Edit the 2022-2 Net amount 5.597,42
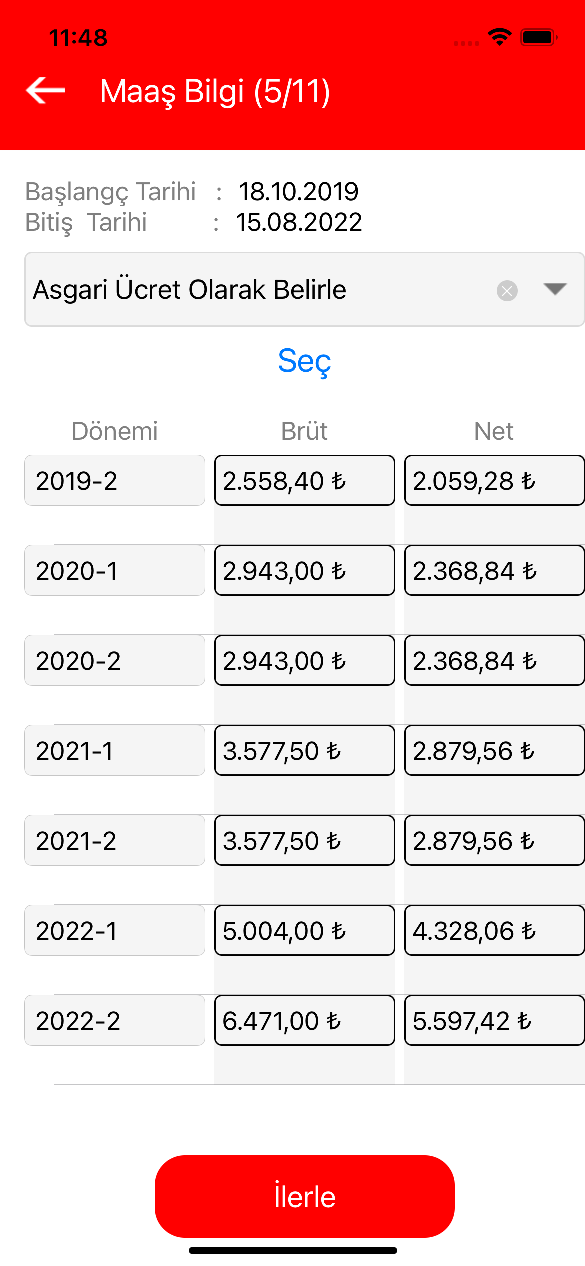 tap(494, 1021)
